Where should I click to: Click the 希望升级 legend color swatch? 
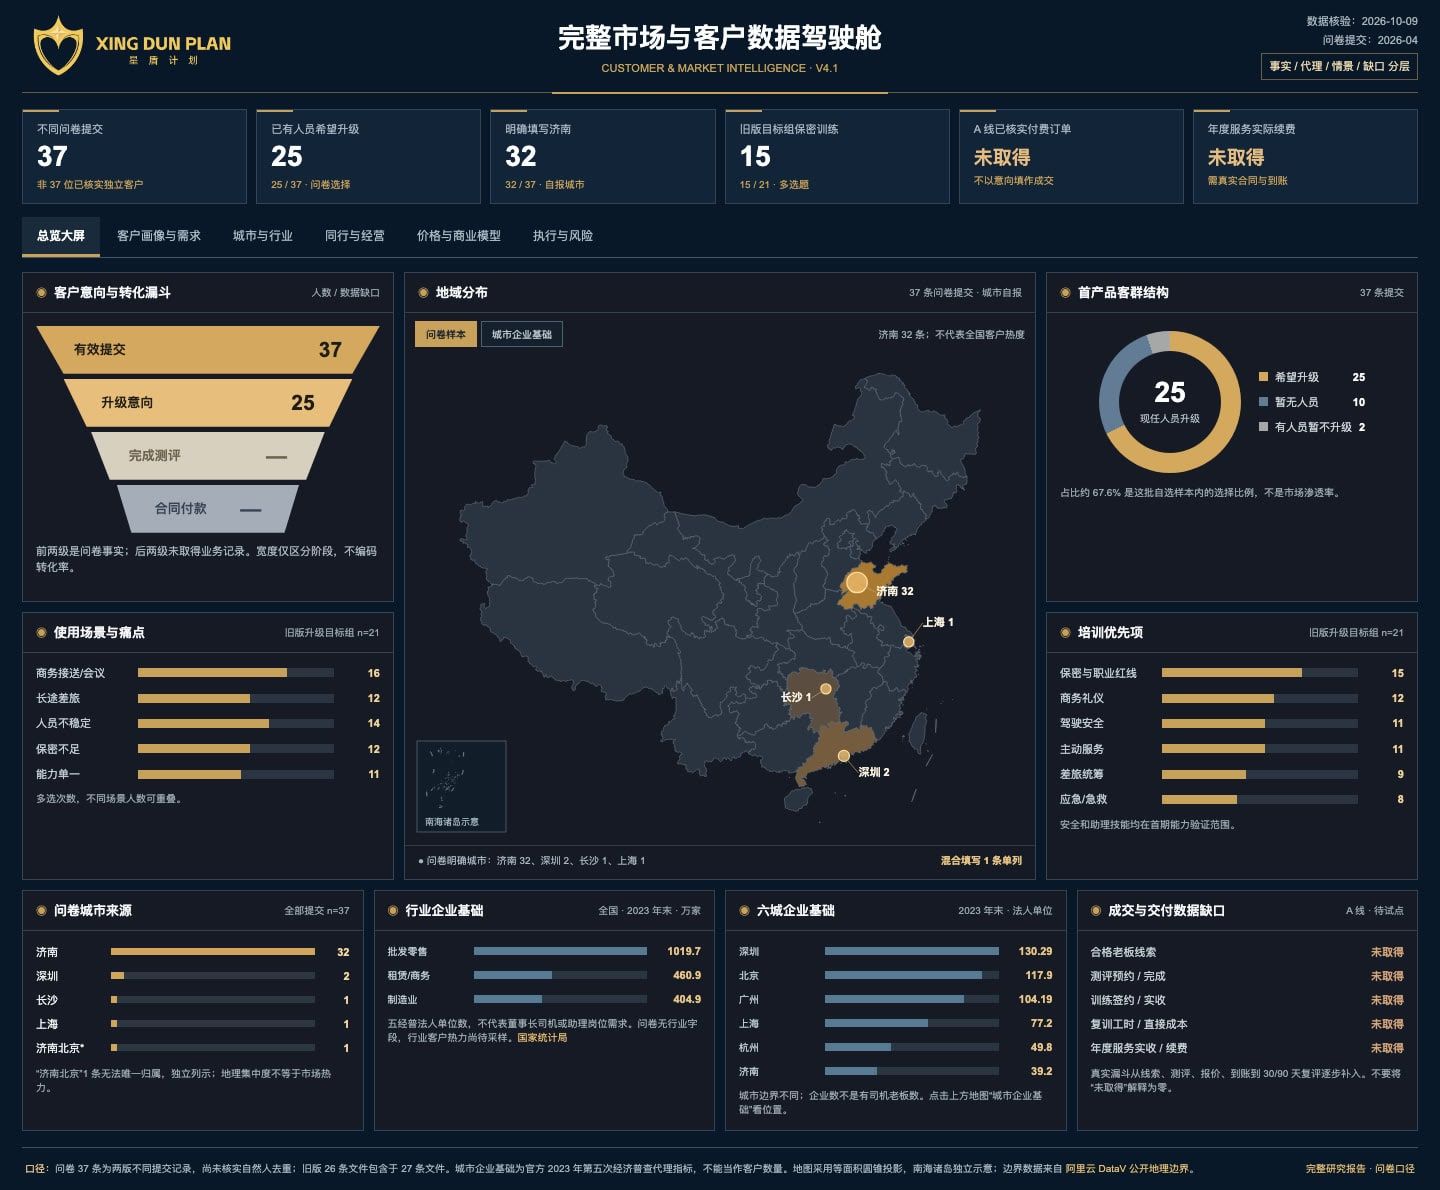[1264, 377]
